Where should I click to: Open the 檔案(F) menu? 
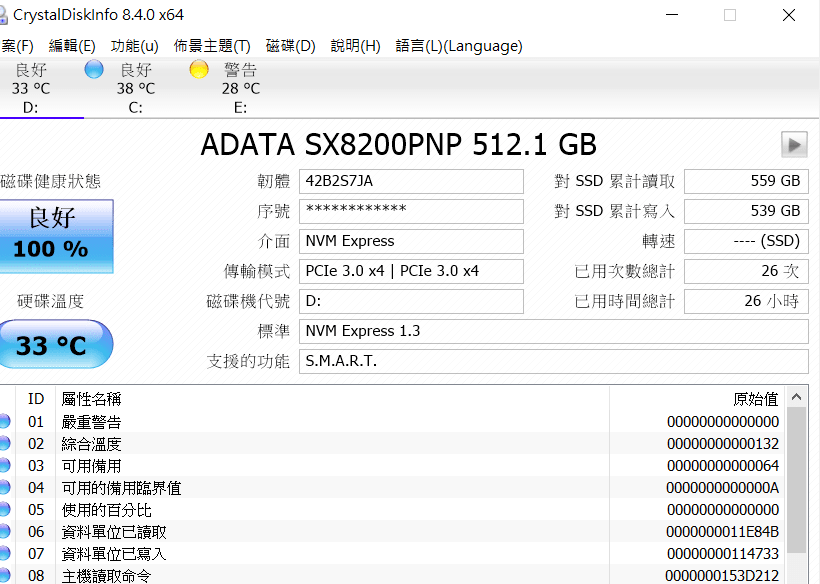point(17,46)
